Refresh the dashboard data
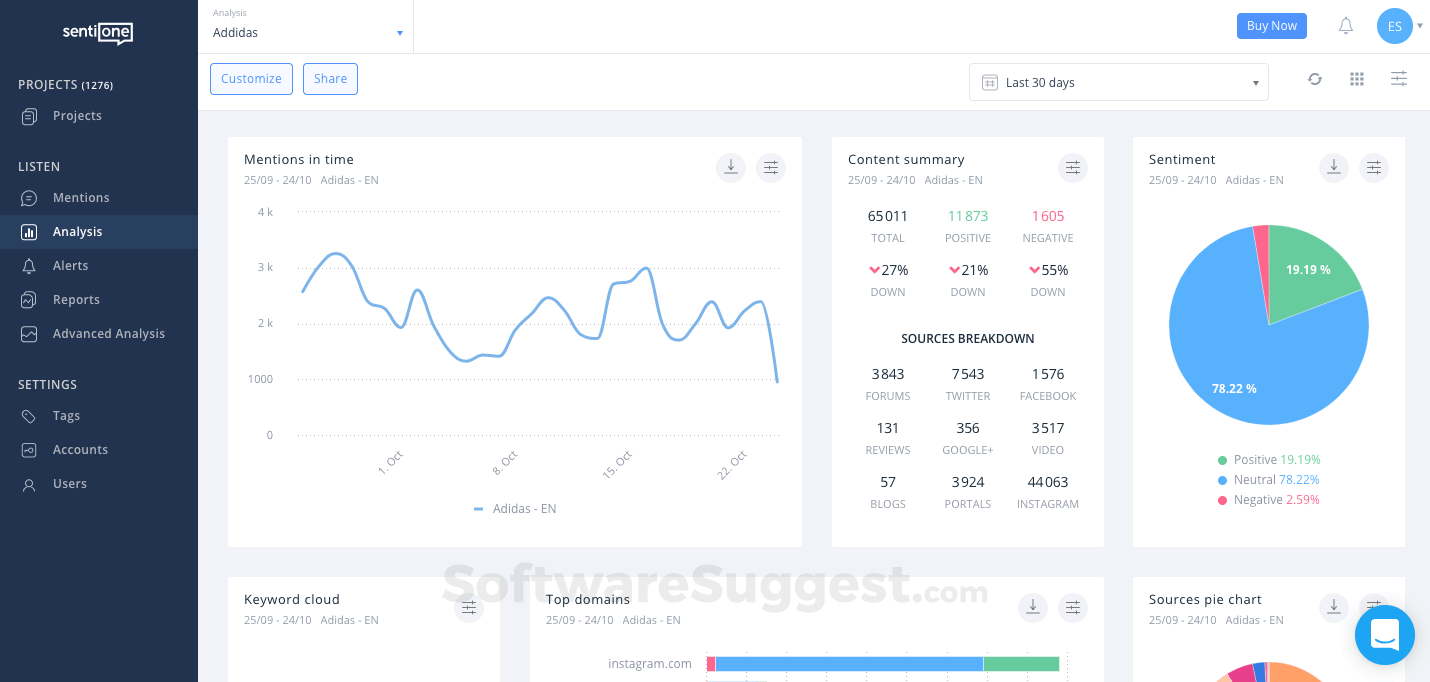1430x682 pixels. pos(1315,79)
